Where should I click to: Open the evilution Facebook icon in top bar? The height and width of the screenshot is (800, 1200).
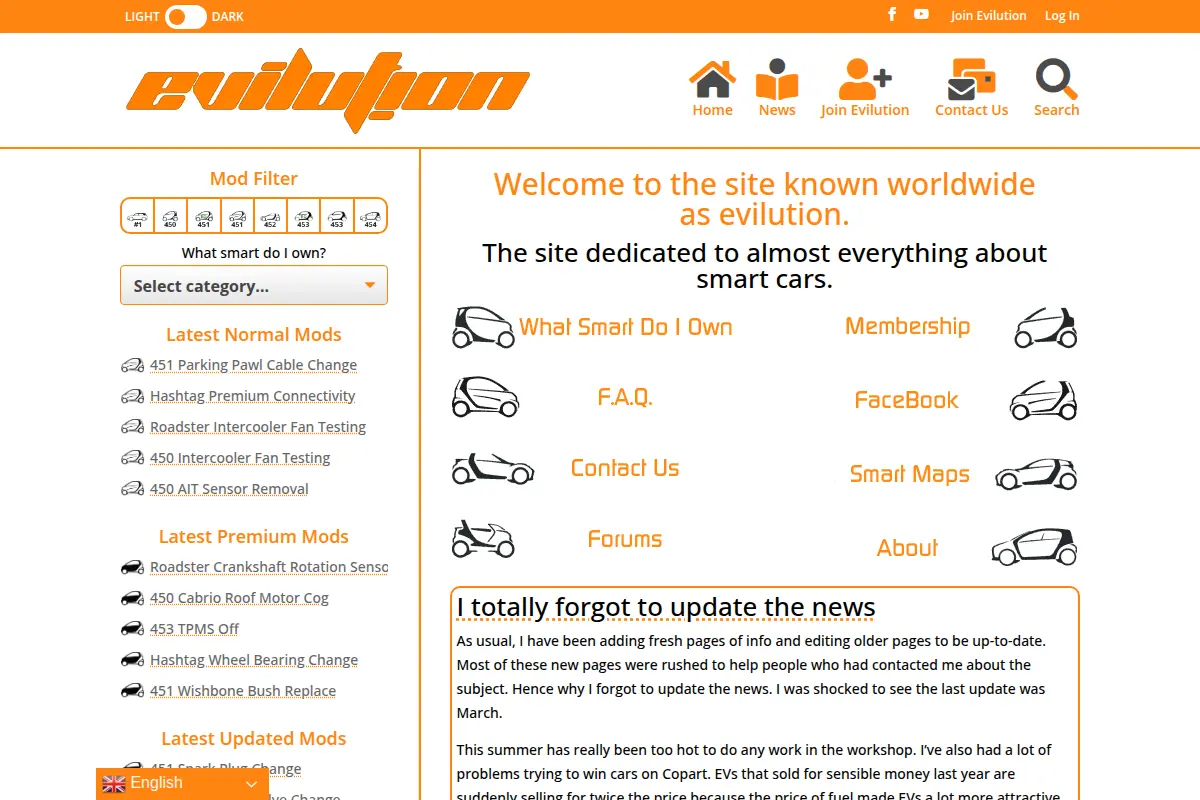click(x=893, y=14)
